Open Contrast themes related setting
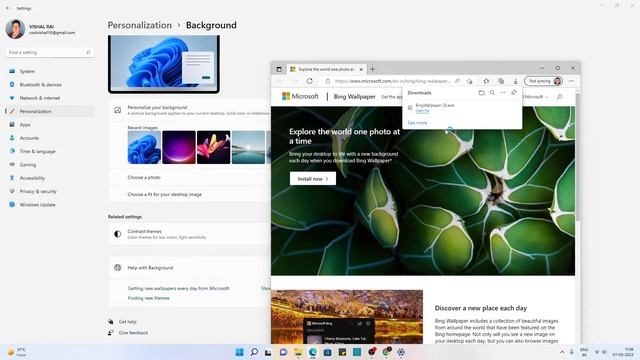 (x=189, y=234)
